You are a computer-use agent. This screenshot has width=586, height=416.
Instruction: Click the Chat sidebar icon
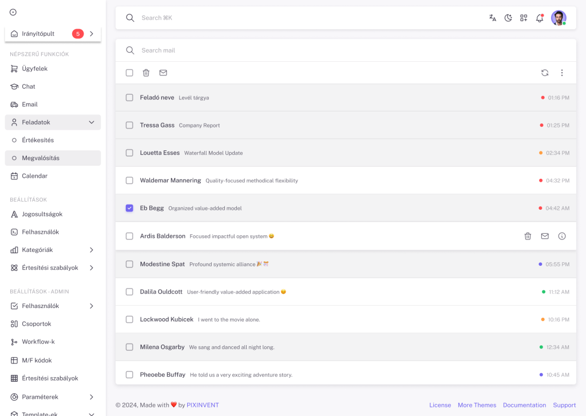[14, 86]
